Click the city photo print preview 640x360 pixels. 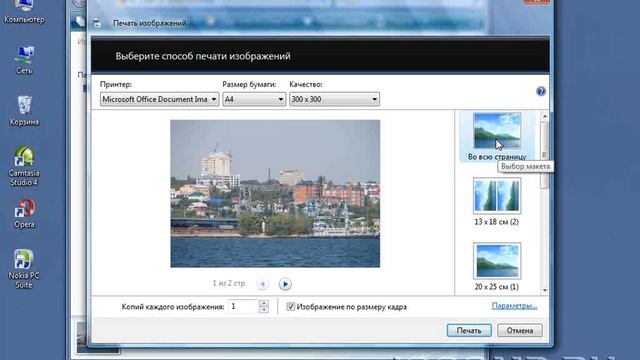[275, 193]
